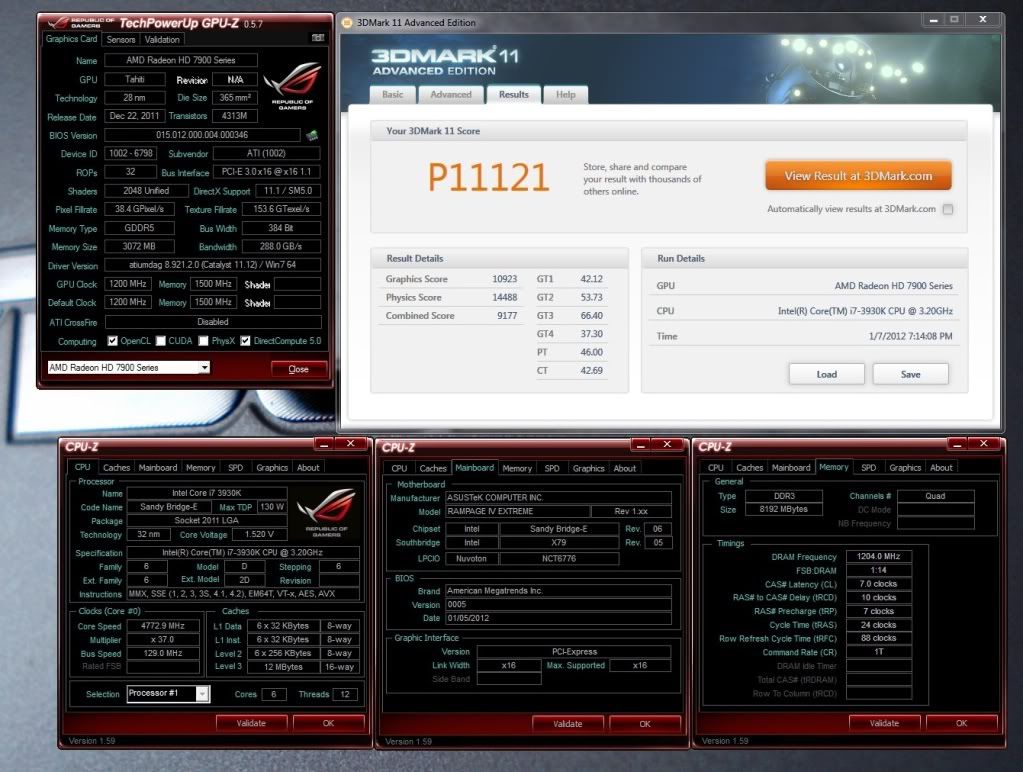
Task: Click the BIOS Date field 01/05/2012
Action: pyautogui.click(x=558, y=618)
